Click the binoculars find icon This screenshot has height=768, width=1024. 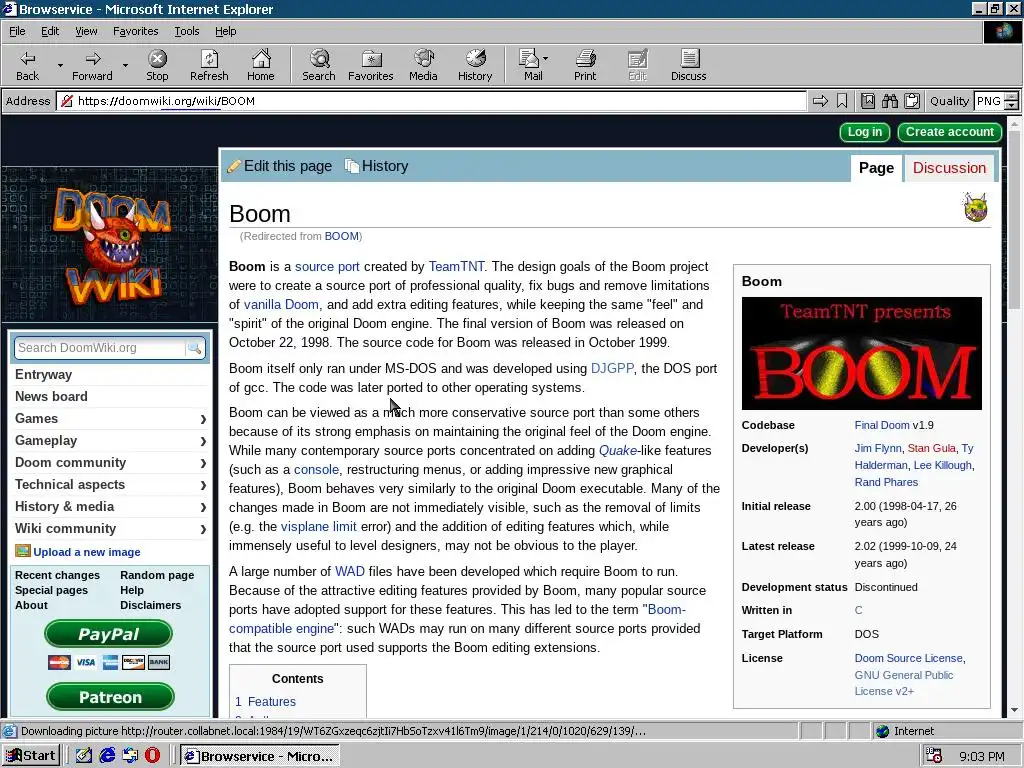889,101
